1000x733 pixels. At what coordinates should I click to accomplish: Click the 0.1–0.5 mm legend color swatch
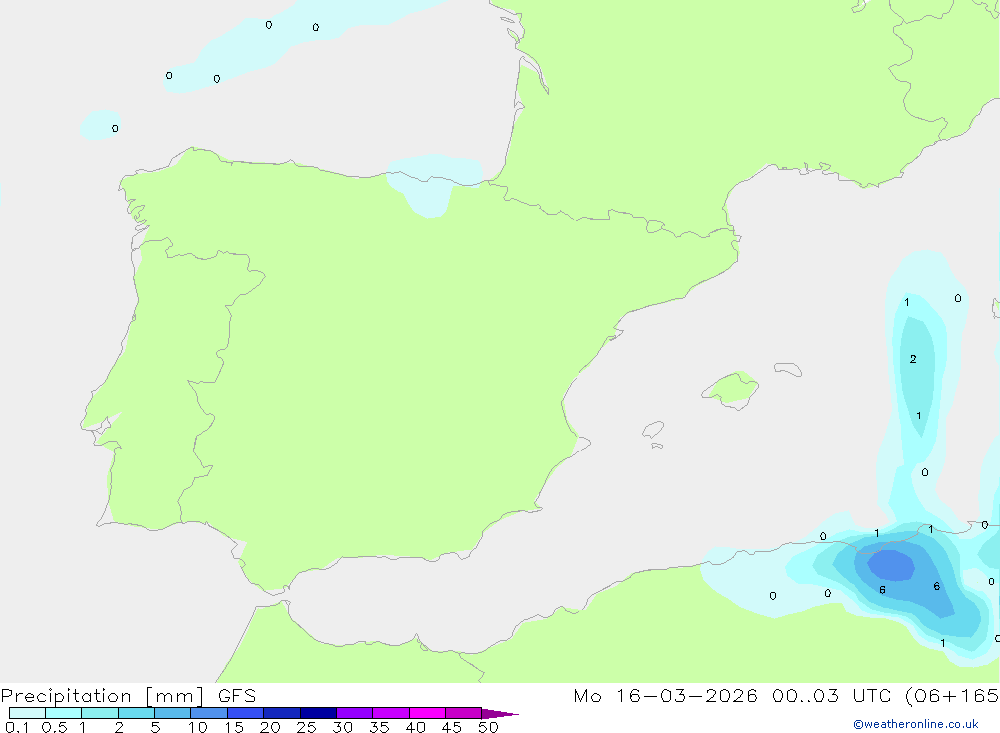click(27, 713)
